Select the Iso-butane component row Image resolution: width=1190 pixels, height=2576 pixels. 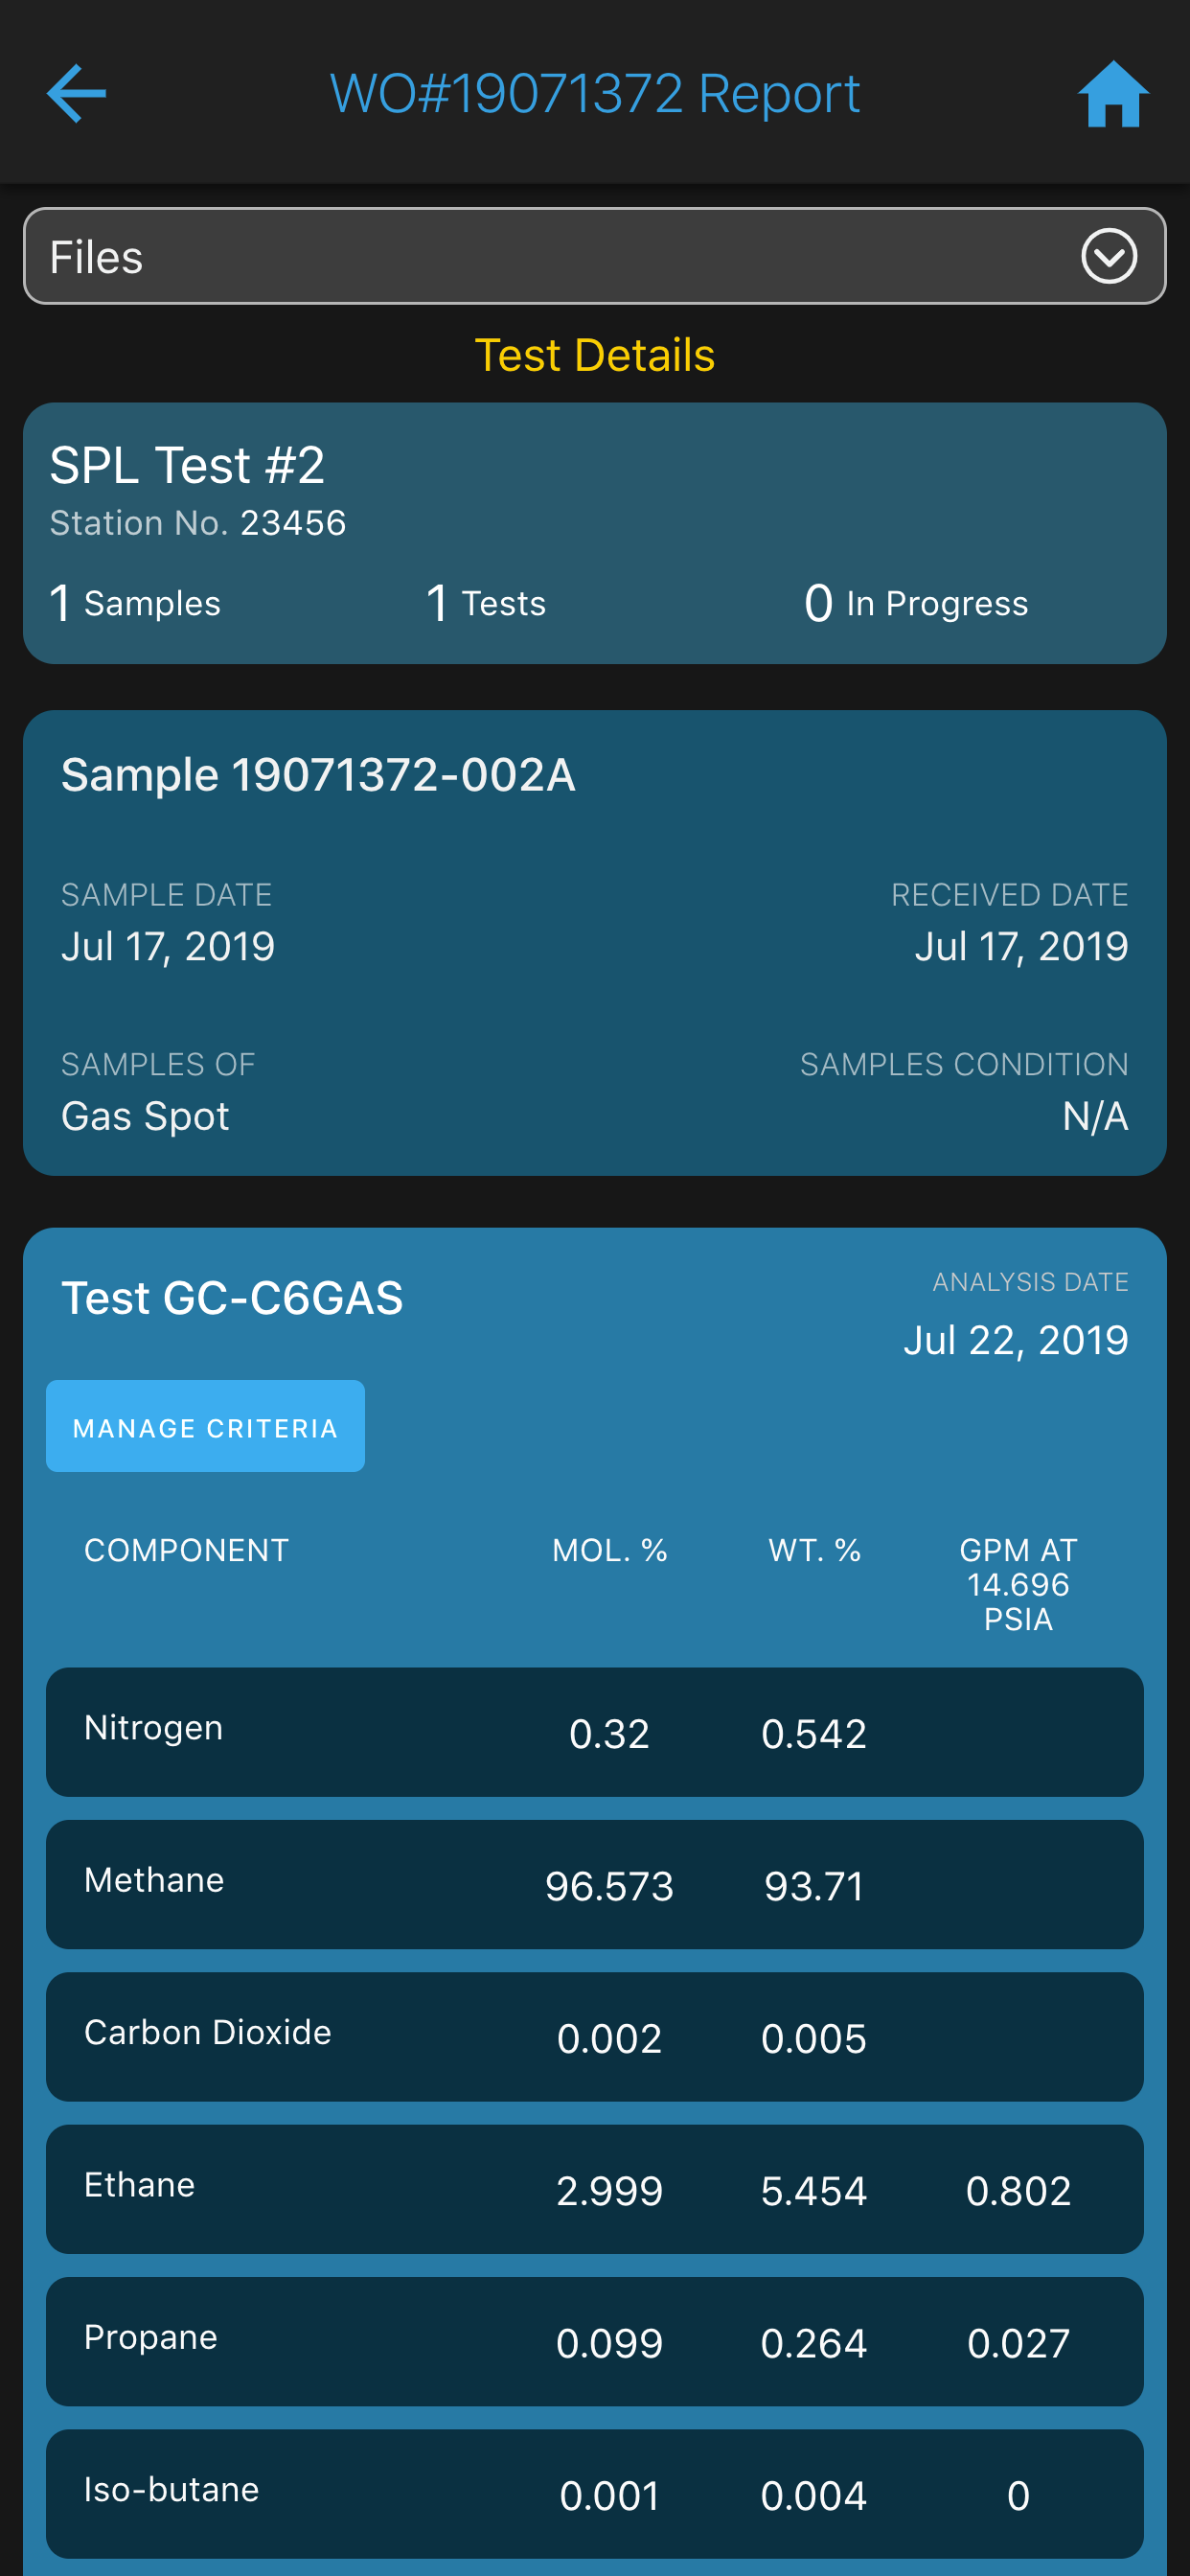tap(595, 2494)
